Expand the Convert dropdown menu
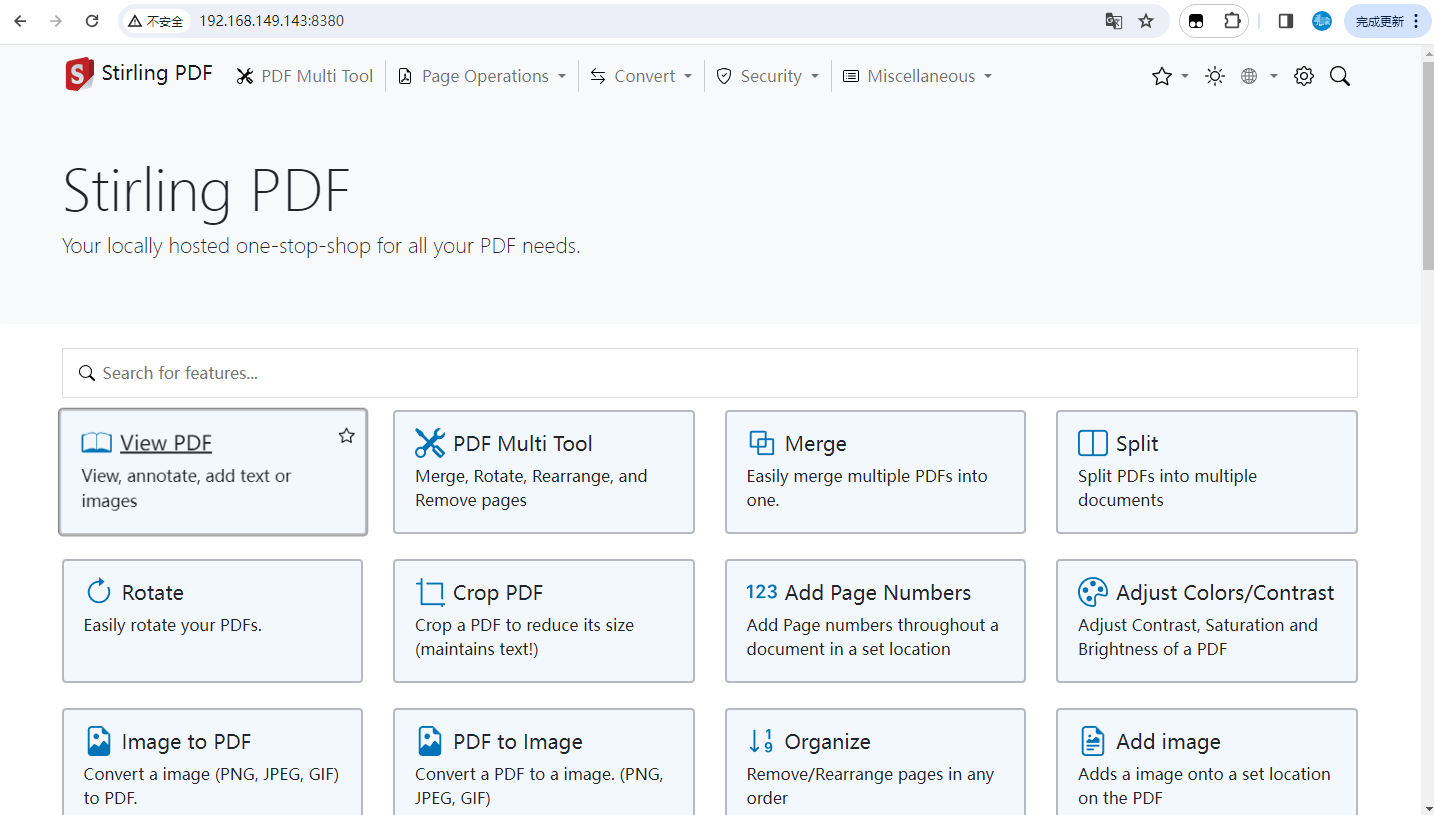Screen dimensions: 1434x815 point(641,76)
